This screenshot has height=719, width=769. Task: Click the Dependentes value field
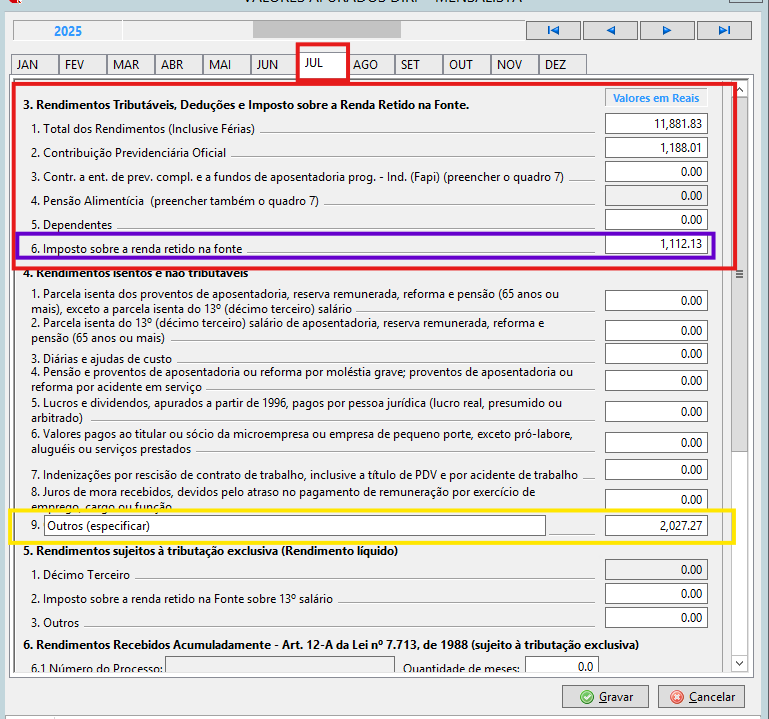coord(656,220)
